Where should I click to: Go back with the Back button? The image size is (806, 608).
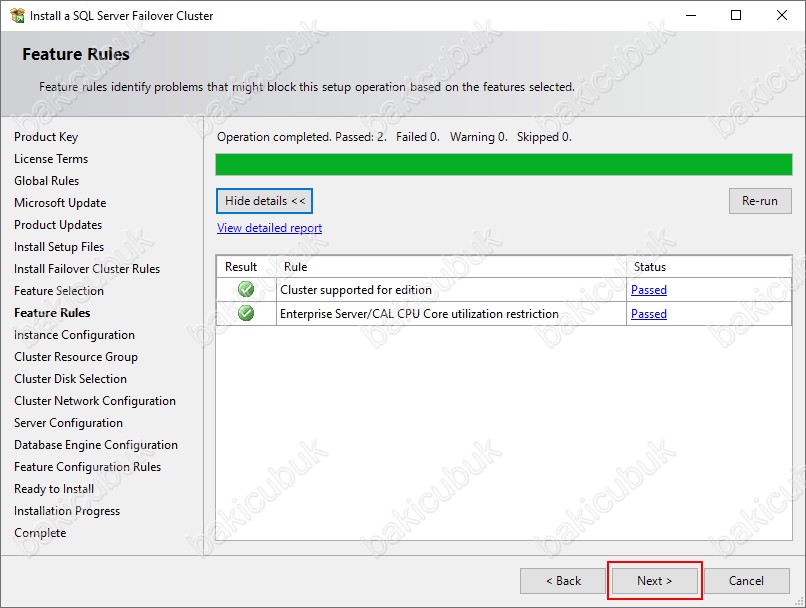point(563,581)
